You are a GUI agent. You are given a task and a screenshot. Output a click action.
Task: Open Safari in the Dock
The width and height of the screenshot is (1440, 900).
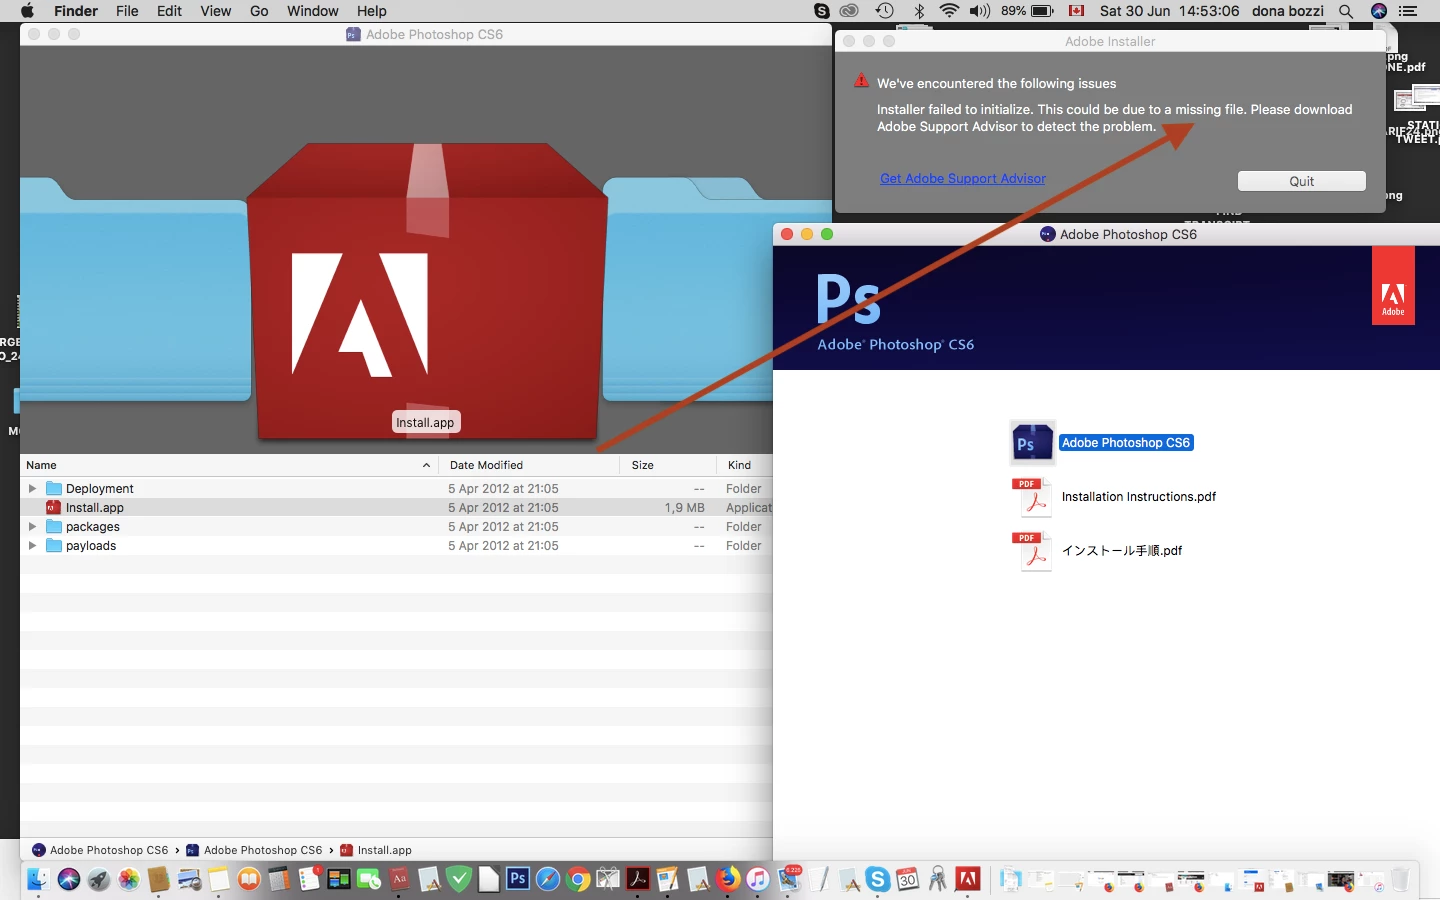[548, 879]
